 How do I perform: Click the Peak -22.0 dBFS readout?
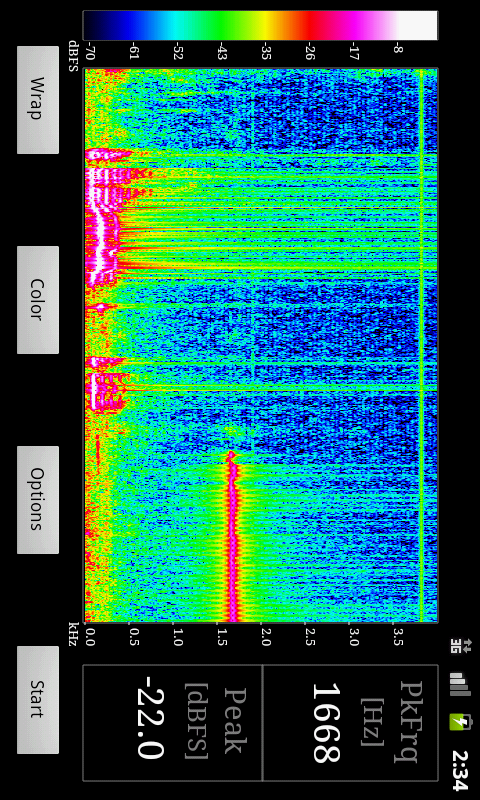click(x=172, y=722)
